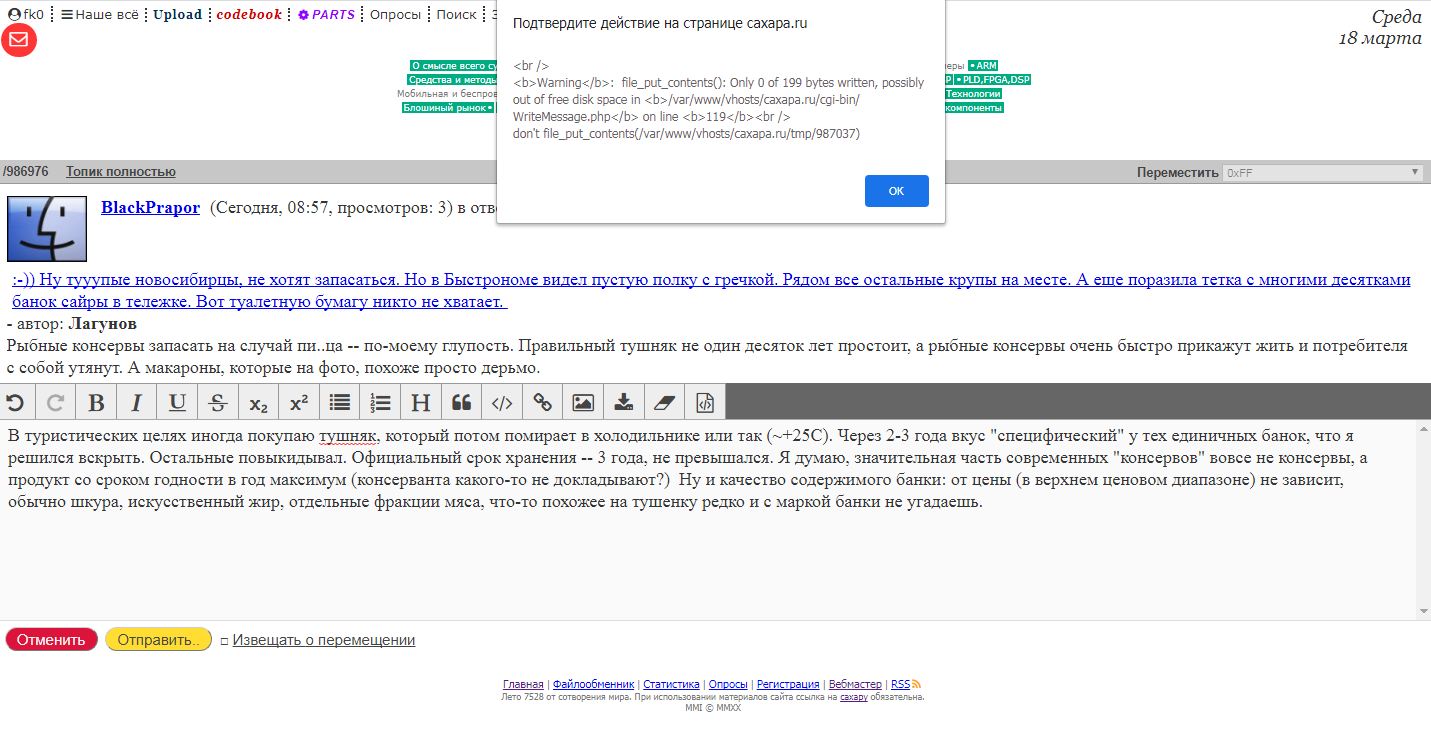The height and width of the screenshot is (754, 1431).
Task: Open the RSS feed icon in footer
Action: 916,684
